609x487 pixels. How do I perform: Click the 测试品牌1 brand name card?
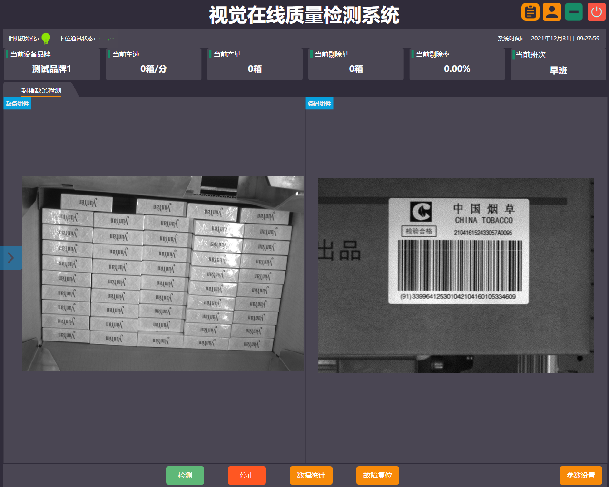(52, 64)
